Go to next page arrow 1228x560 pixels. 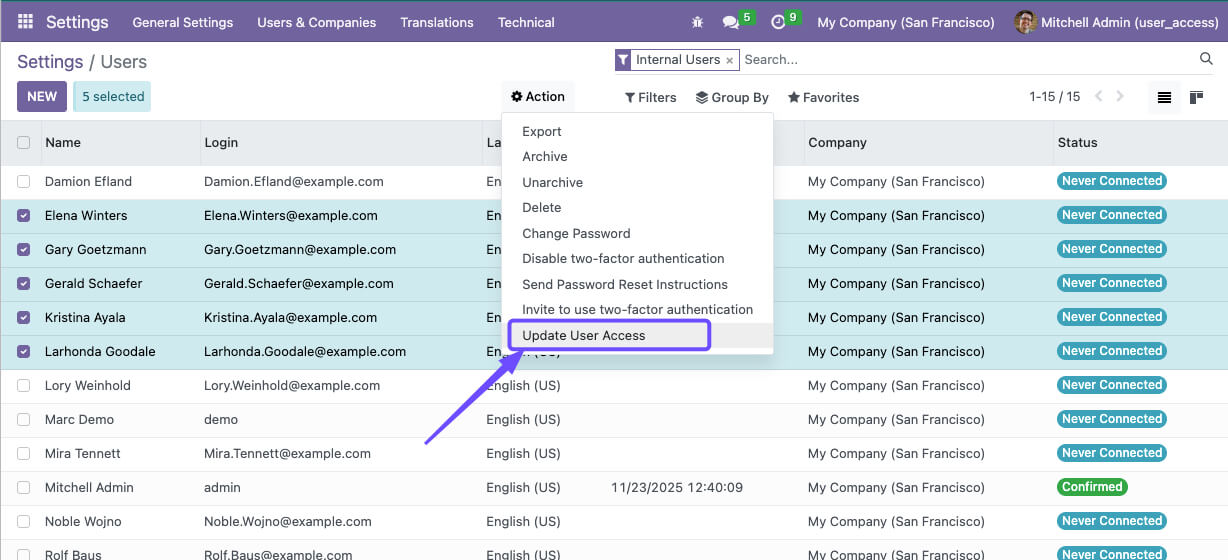tap(1120, 97)
